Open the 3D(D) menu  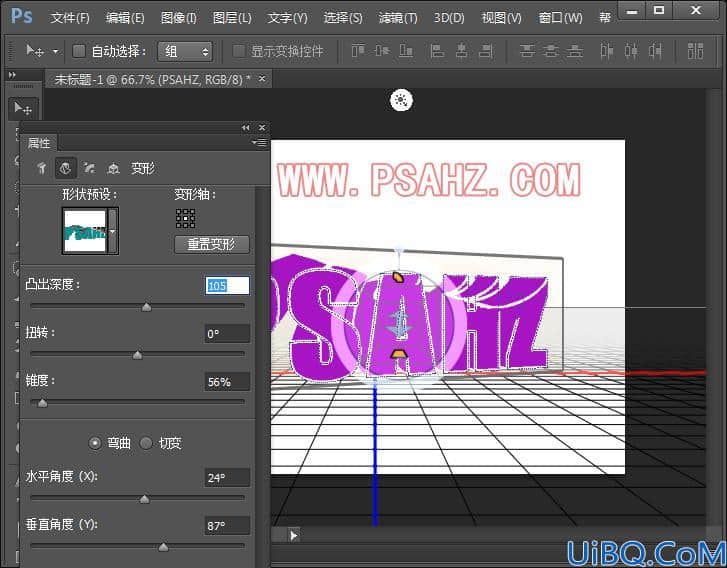coord(449,18)
